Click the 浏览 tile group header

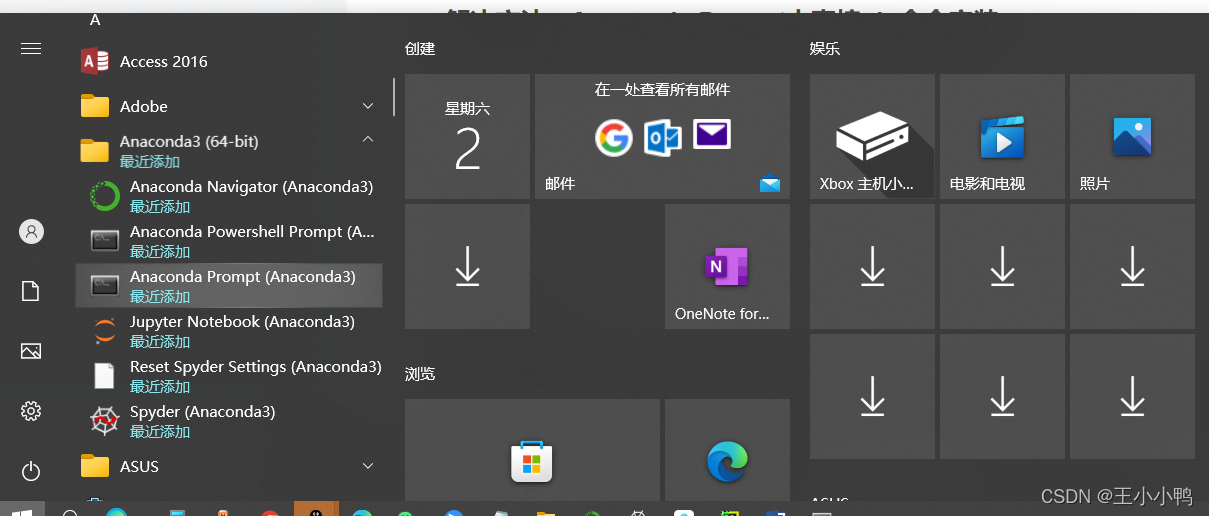point(420,374)
